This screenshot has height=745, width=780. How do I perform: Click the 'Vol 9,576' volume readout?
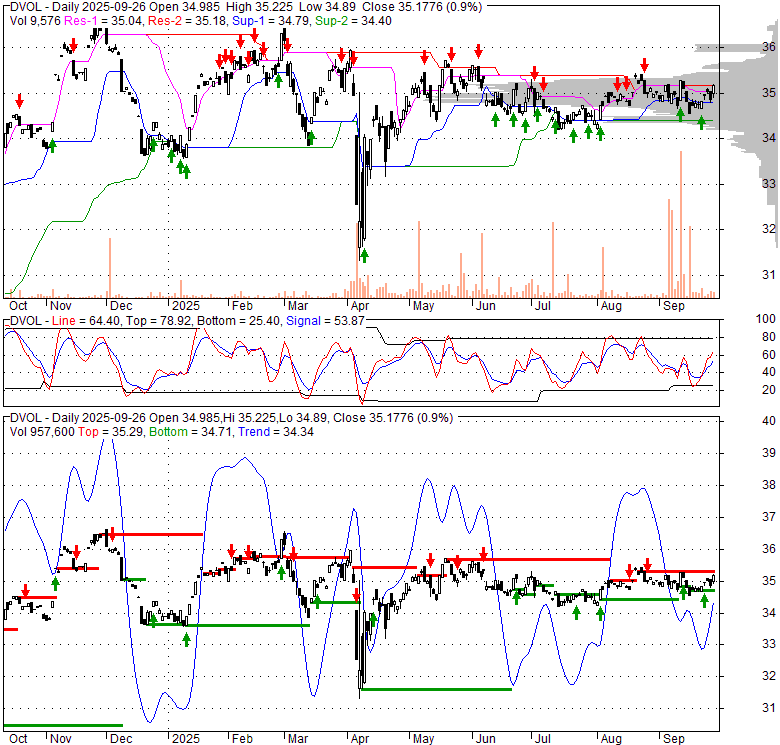pos(35,21)
